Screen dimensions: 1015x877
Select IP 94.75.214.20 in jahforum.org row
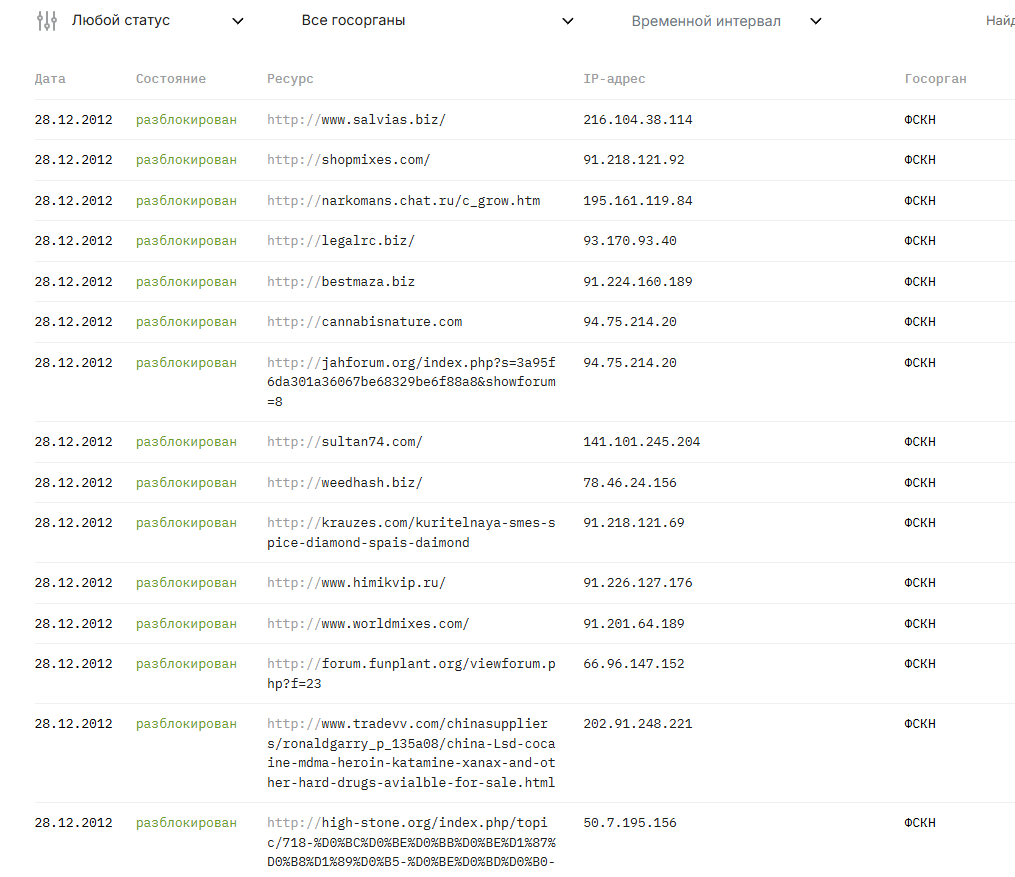630,362
